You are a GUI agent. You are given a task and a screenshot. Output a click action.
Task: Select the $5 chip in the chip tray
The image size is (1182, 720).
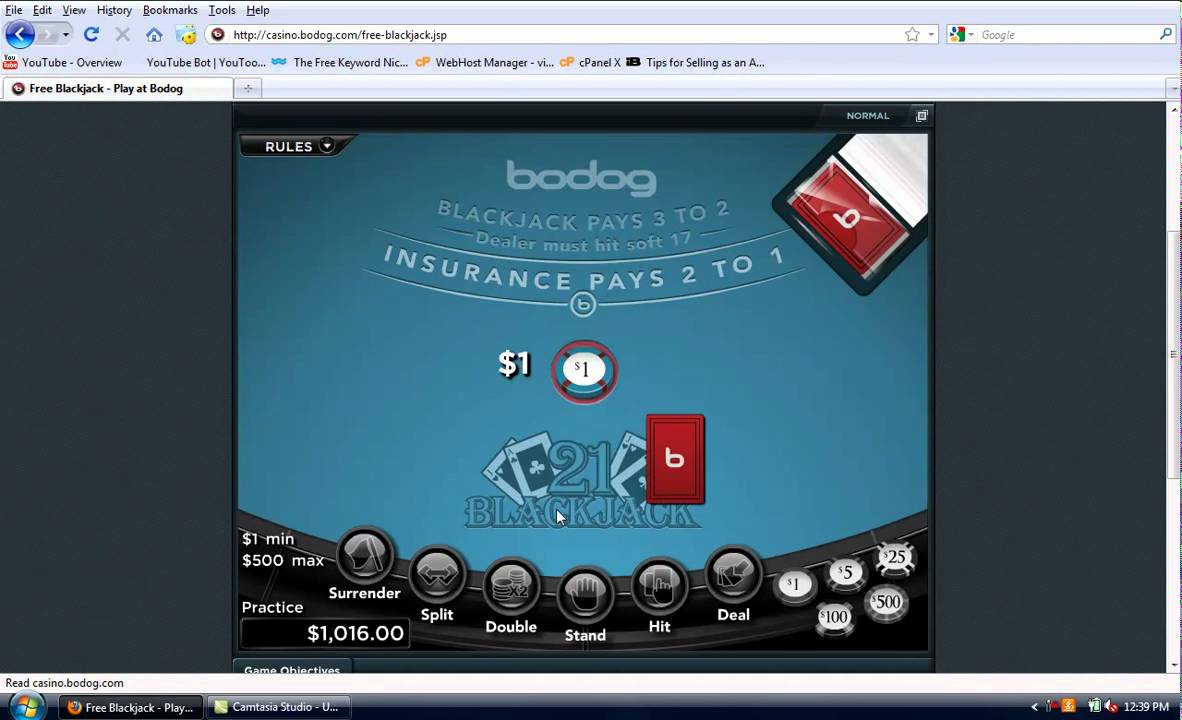tap(846, 574)
